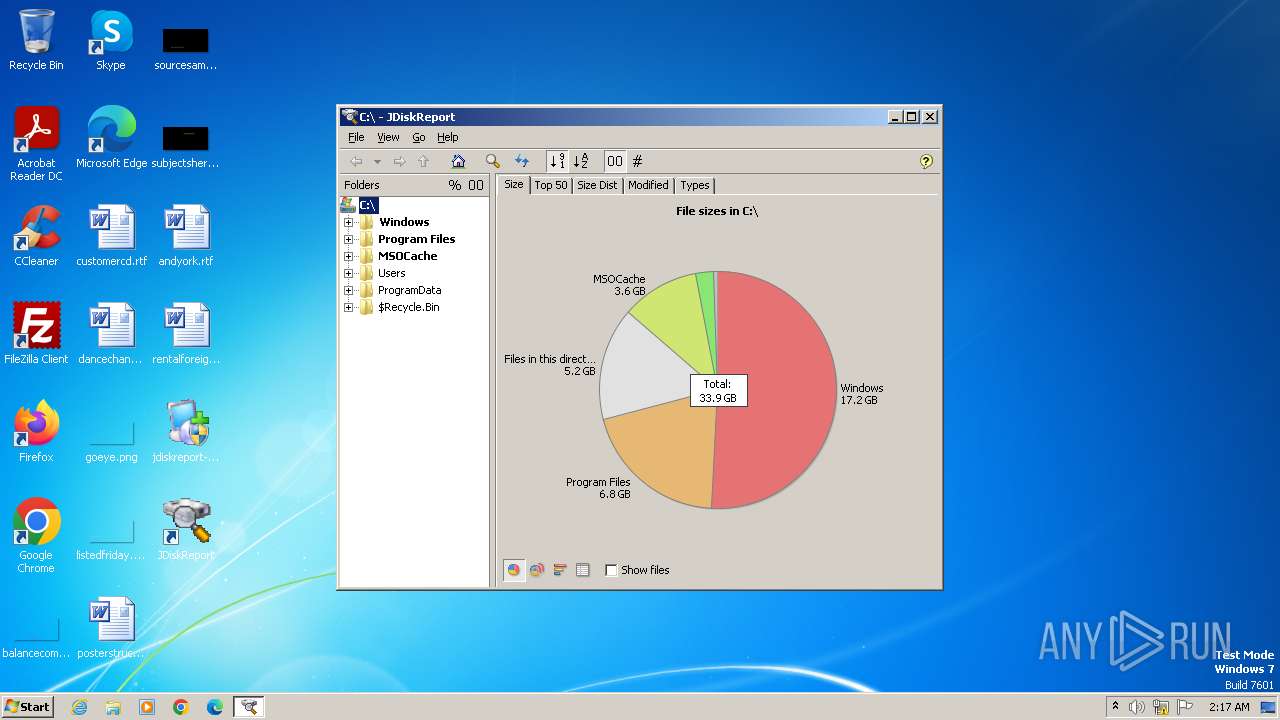Switch to the Modified tab
This screenshot has height=720, width=1280.
point(648,185)
